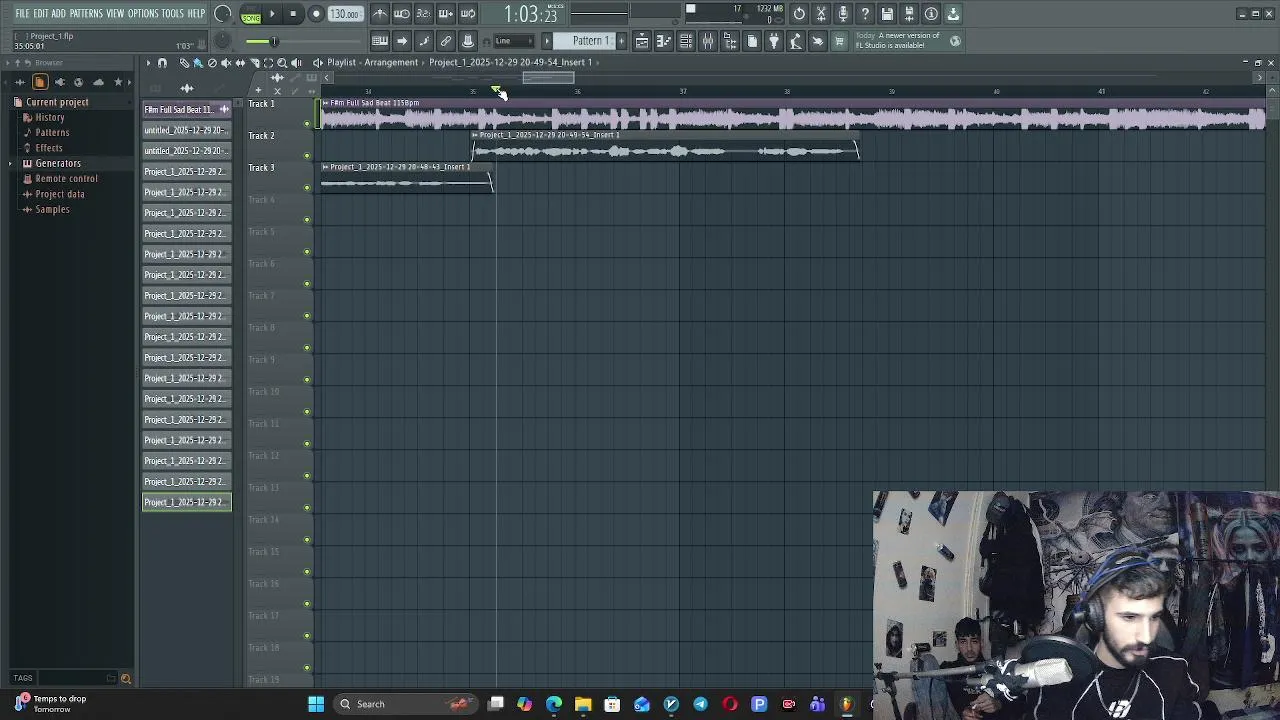
Task: Select the playlist Zoom tool
Action: pos(282,63)
